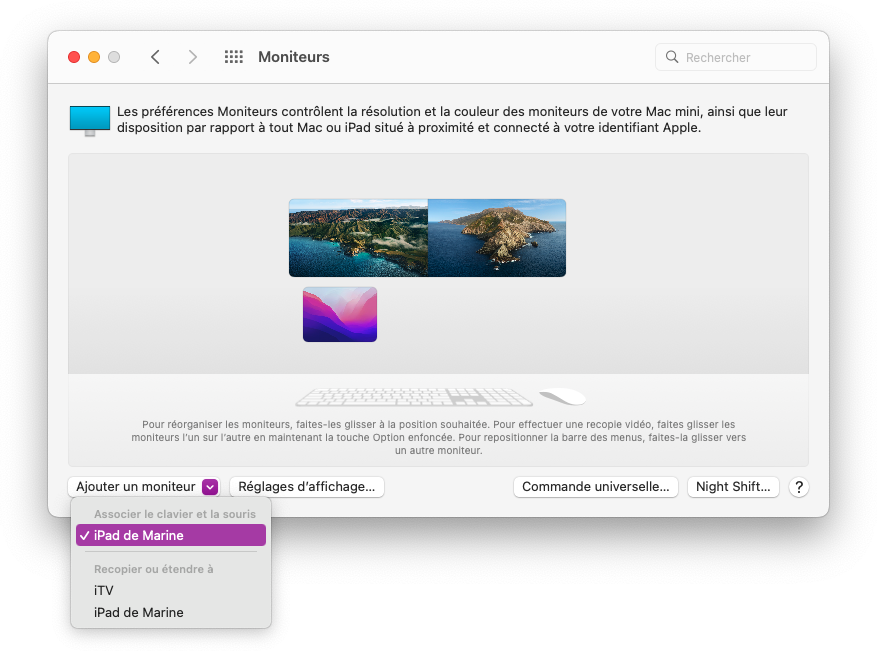This screenshot has height=651, width=877.
Task: Select the right island display thumbnail
Action: click(x=497, y=238)
